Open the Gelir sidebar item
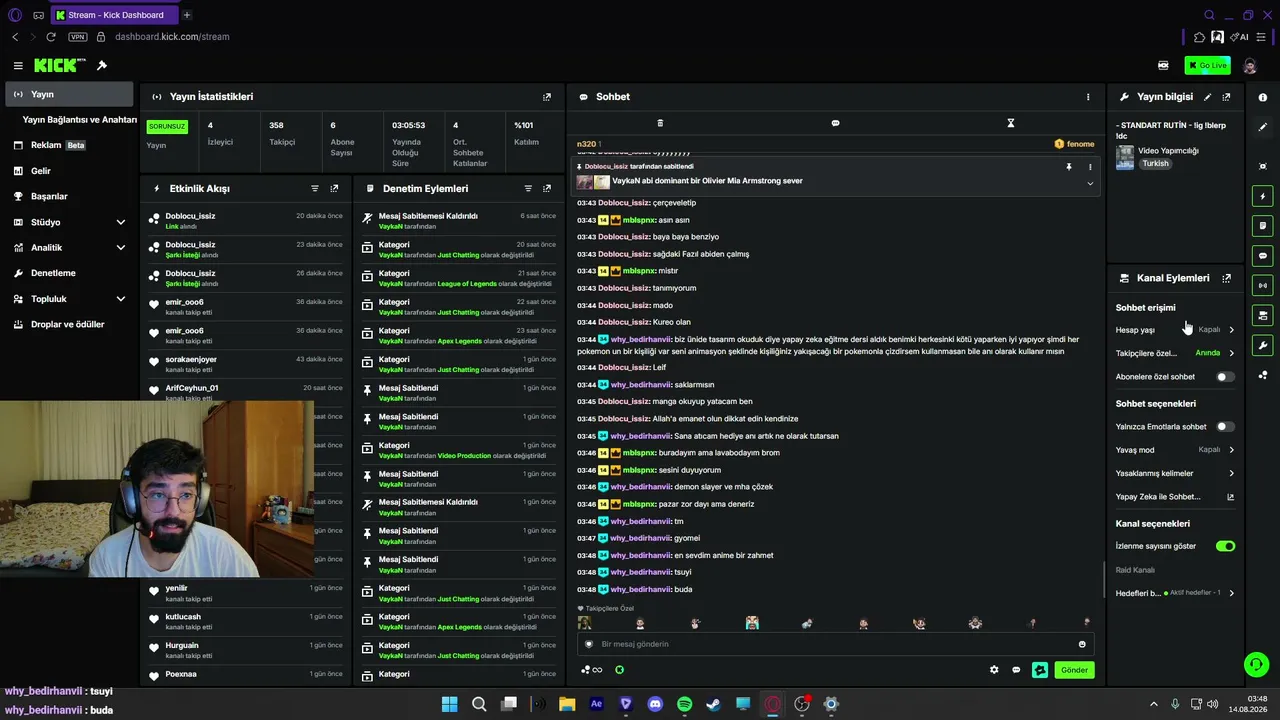This screenshot has width=1280, height=720. click(x=69, y=171)
